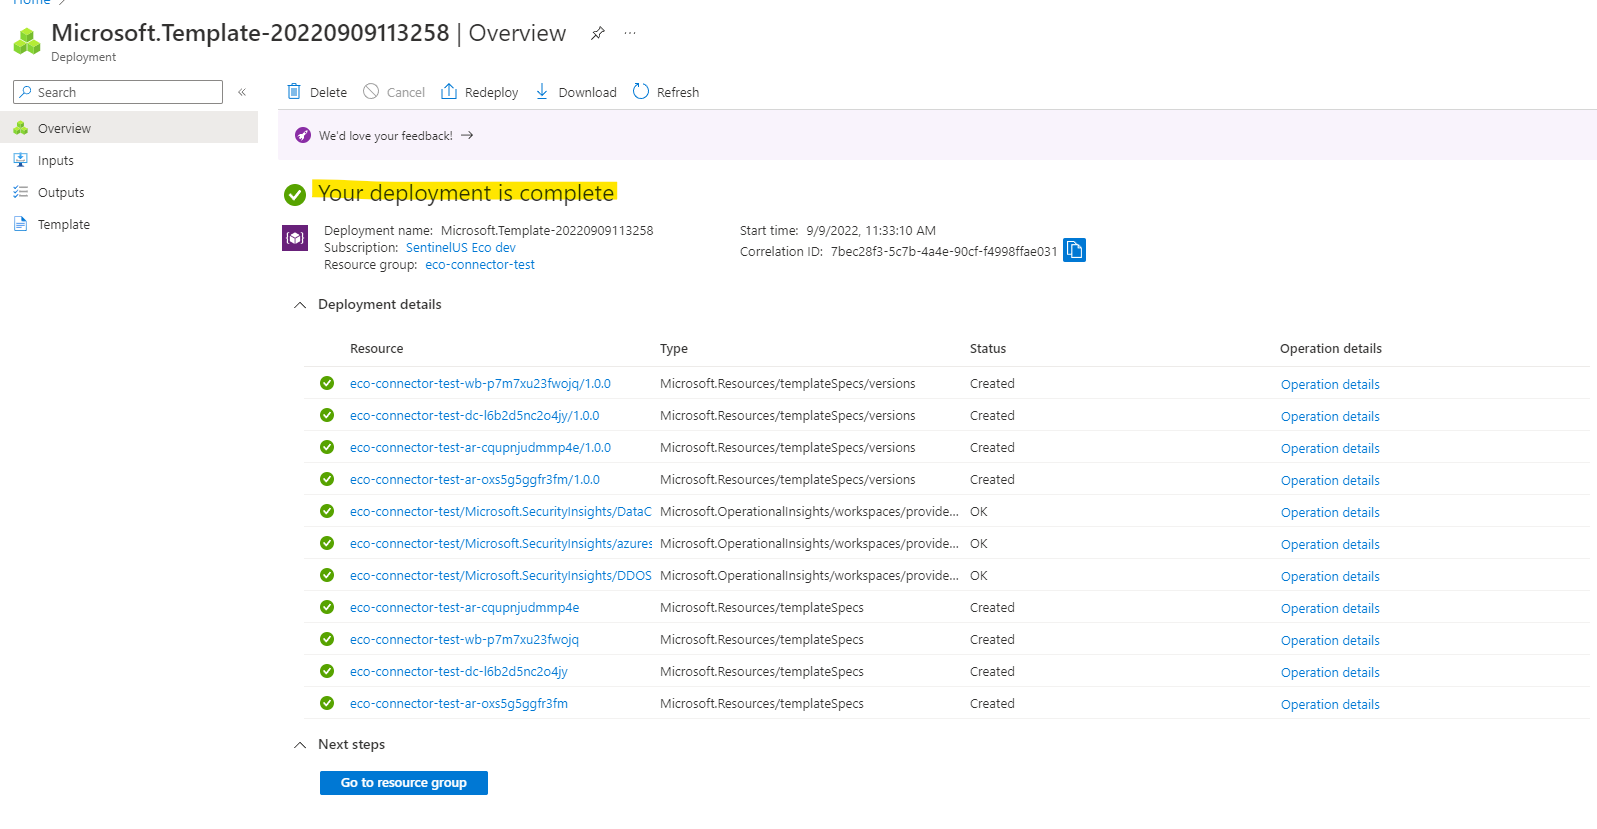Click the deployment cubes icon in header
Screen dimensions: 1597x829
coord(27,41)
